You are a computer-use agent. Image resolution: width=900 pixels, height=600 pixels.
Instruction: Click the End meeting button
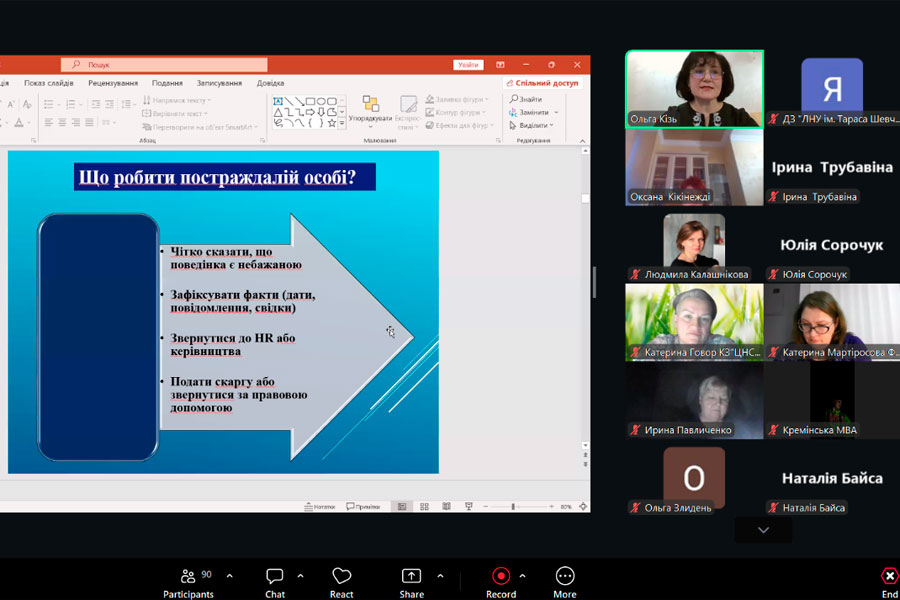[889, 581]
